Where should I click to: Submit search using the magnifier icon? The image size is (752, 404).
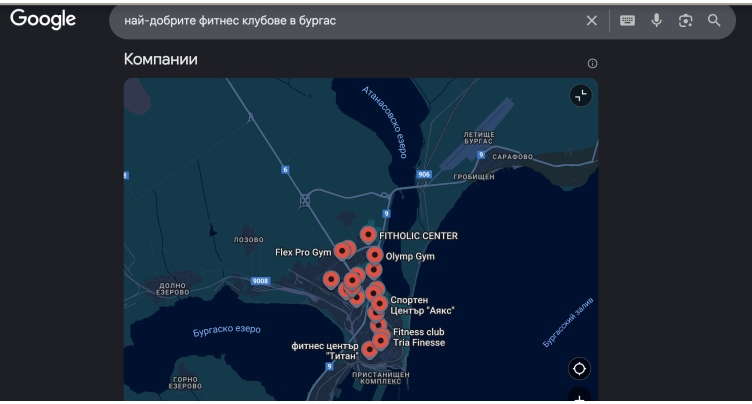point(714,20)
